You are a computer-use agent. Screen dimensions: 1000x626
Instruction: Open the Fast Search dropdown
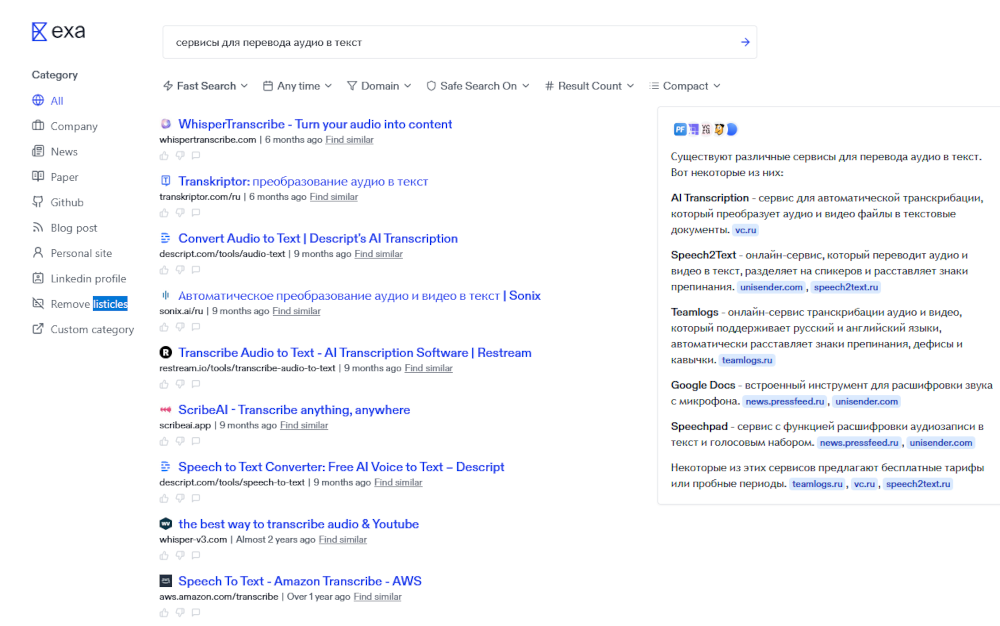(205, 86)
